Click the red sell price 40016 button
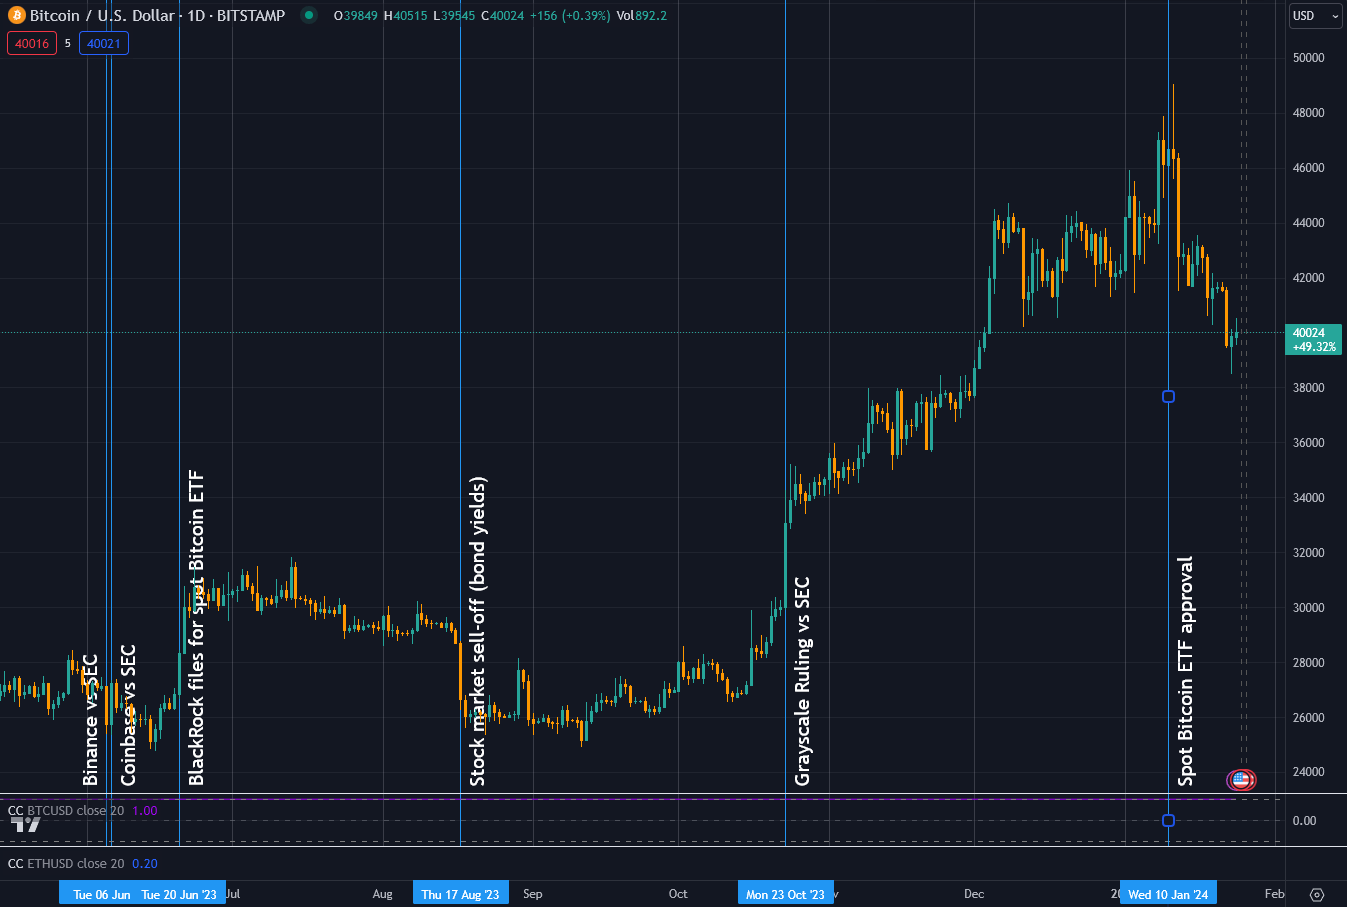Image resolution: width=1347 pixels, height=907 pixels. 32,43
